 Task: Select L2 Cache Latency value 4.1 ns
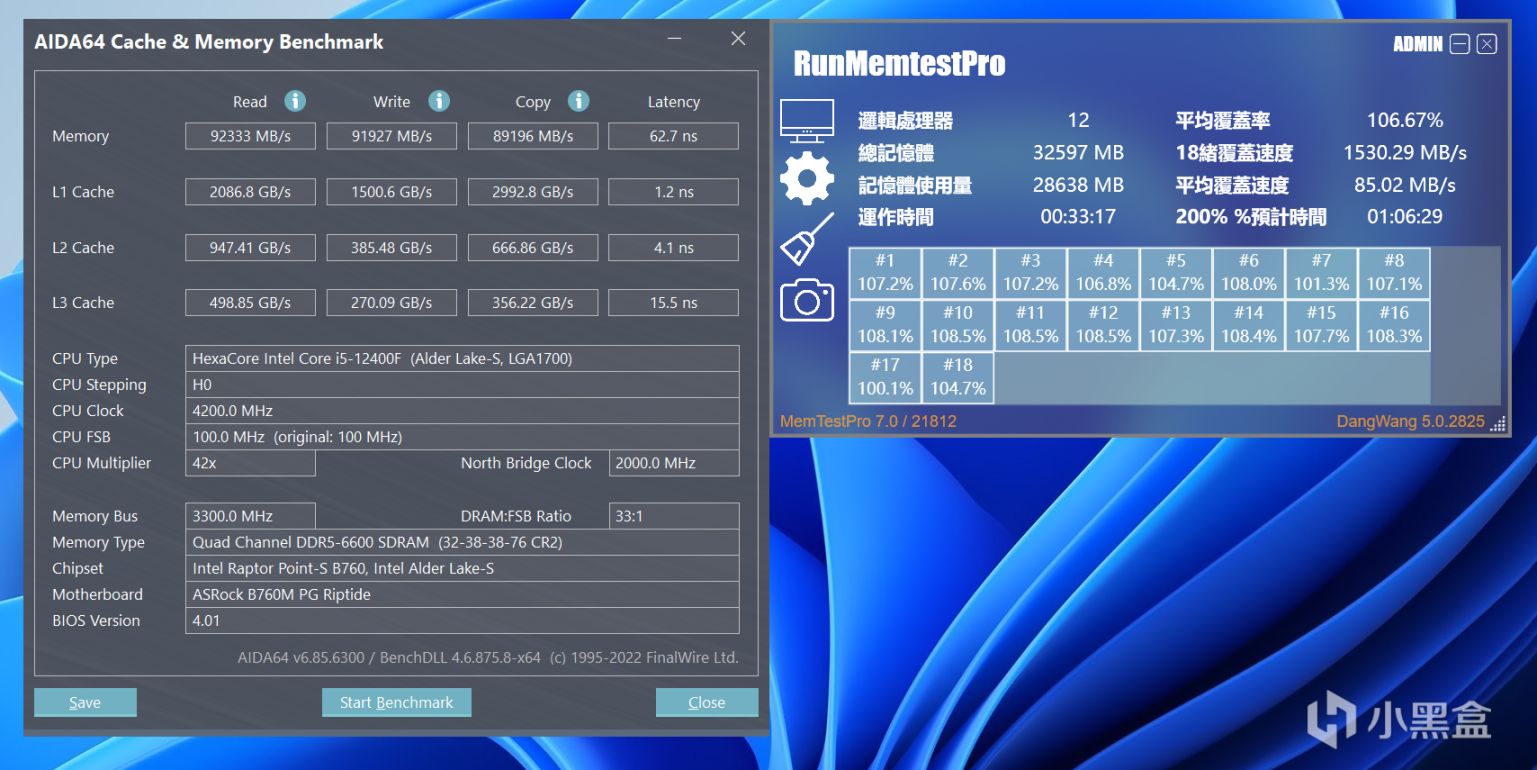(x=674, y=247)
